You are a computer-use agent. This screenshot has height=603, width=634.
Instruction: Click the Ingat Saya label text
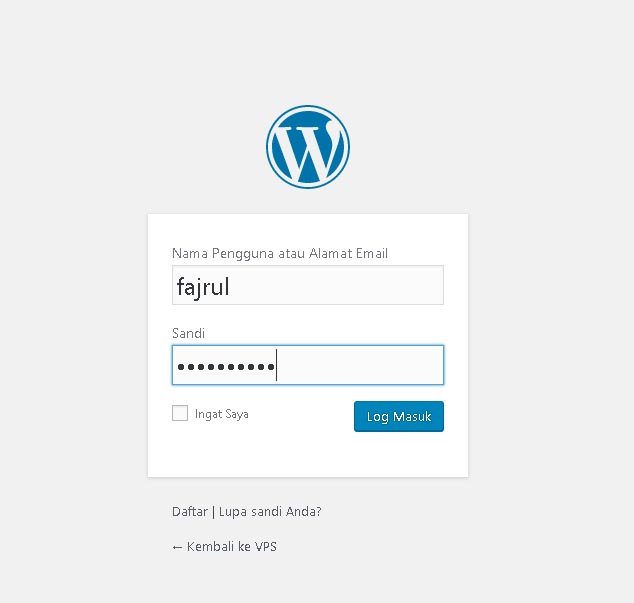[222, 414]
